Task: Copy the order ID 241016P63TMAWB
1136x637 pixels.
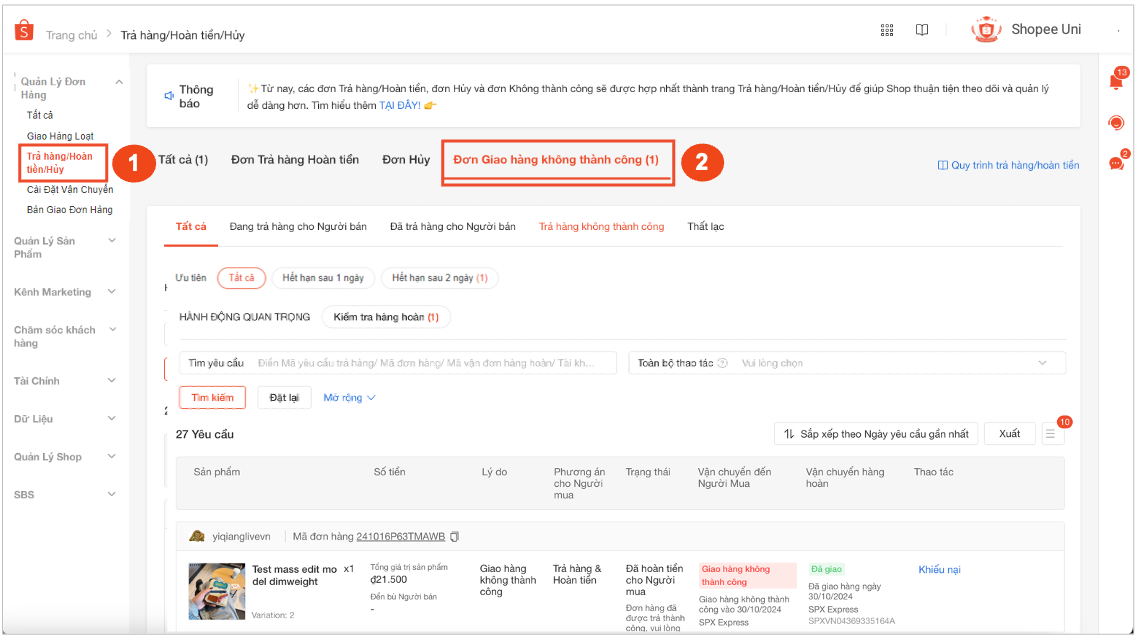Action: (x=455, y=537)
